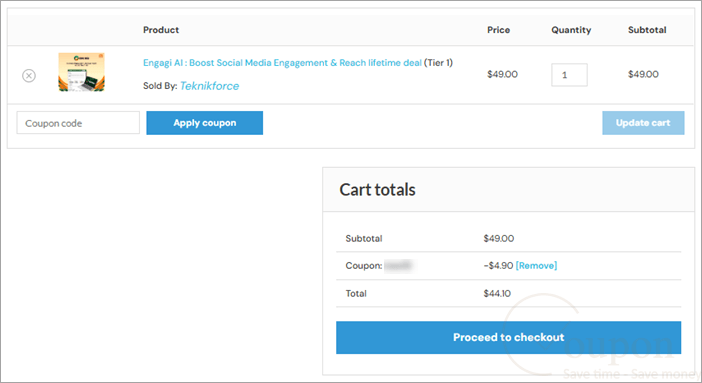Remove the applied coupon via [Remove] link
This screenshot has height=383, width=702.
536,266
